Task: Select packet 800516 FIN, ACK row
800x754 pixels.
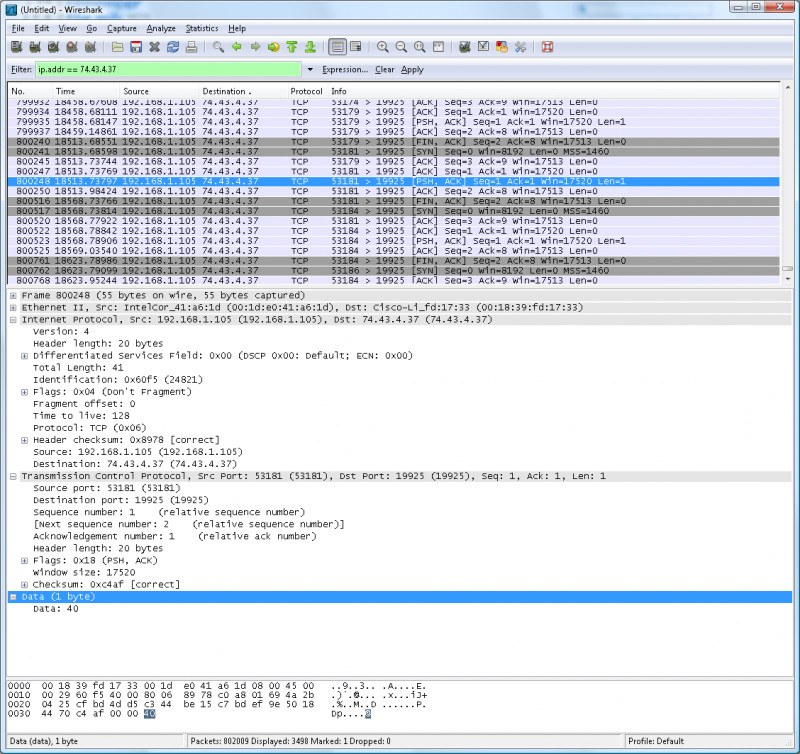Action: (394, 201)
